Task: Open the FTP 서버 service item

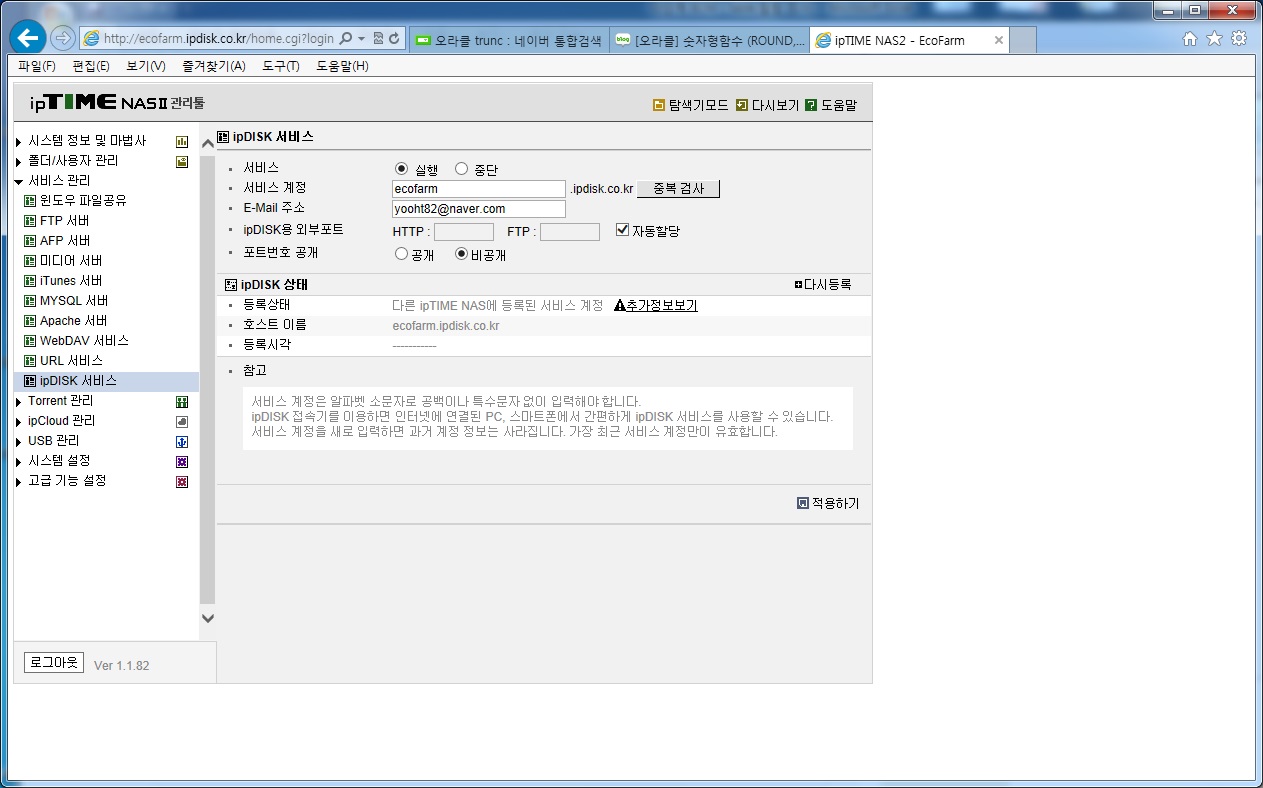Action: [x=64, y=221]
